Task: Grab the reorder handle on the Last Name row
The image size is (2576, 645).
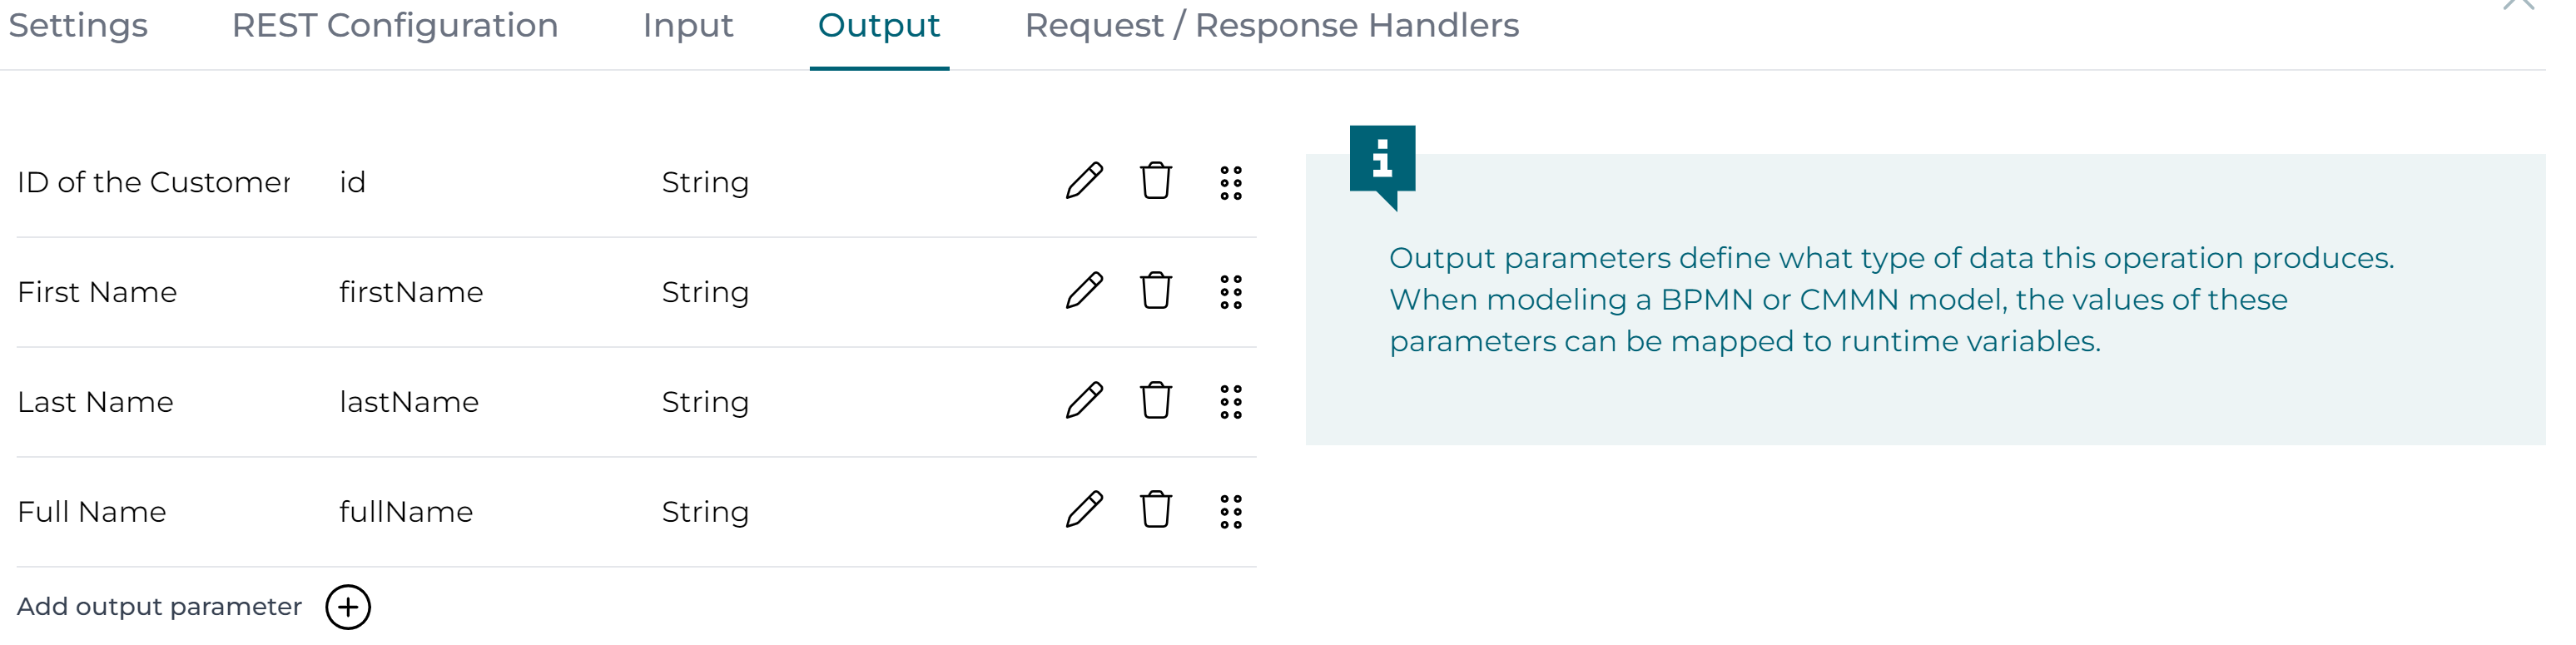Action: (x=1231, y=402)
